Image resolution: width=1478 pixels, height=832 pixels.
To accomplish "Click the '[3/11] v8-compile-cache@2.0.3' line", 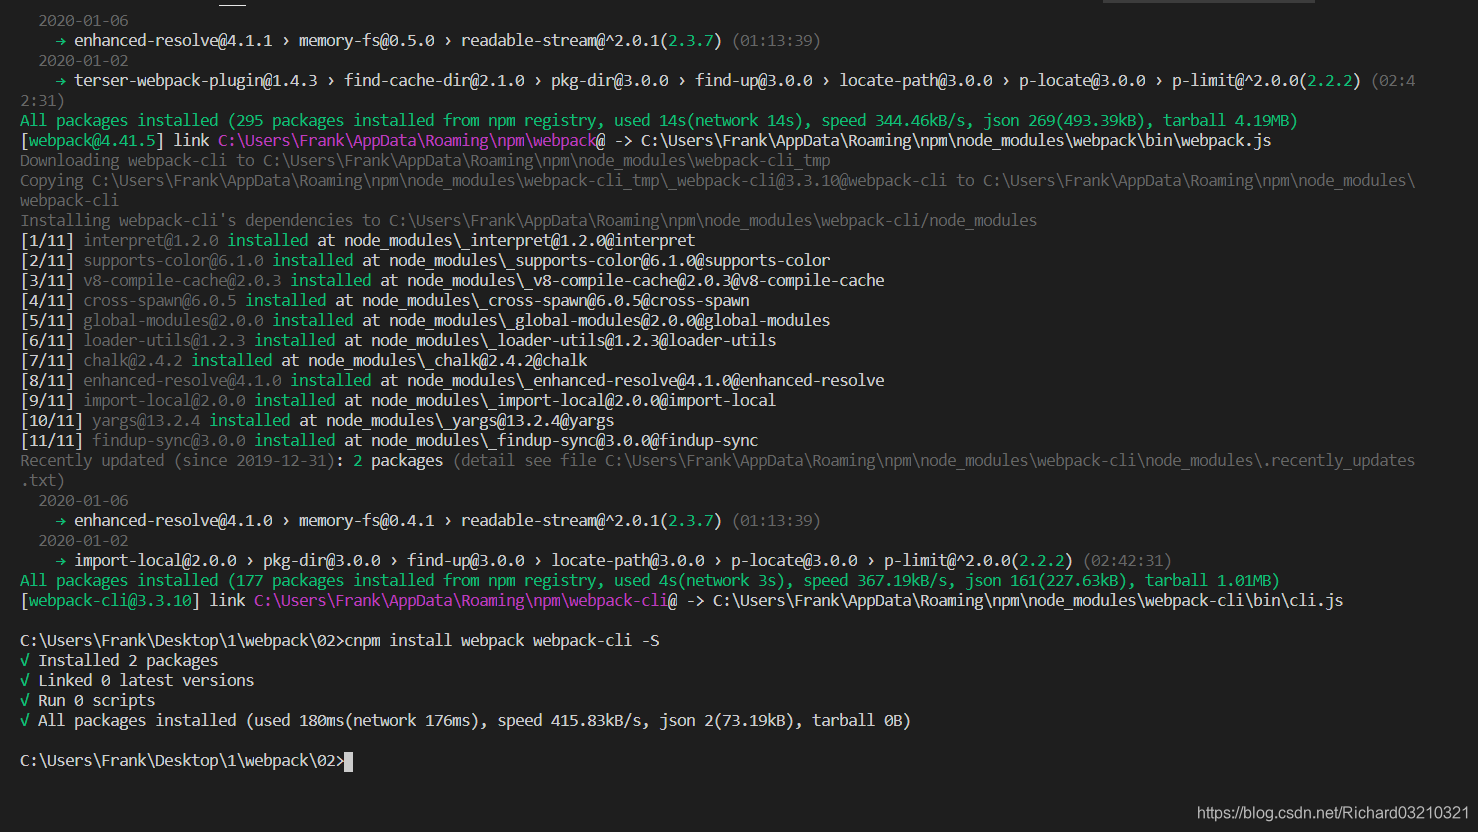I will click(x=452, y=280).
